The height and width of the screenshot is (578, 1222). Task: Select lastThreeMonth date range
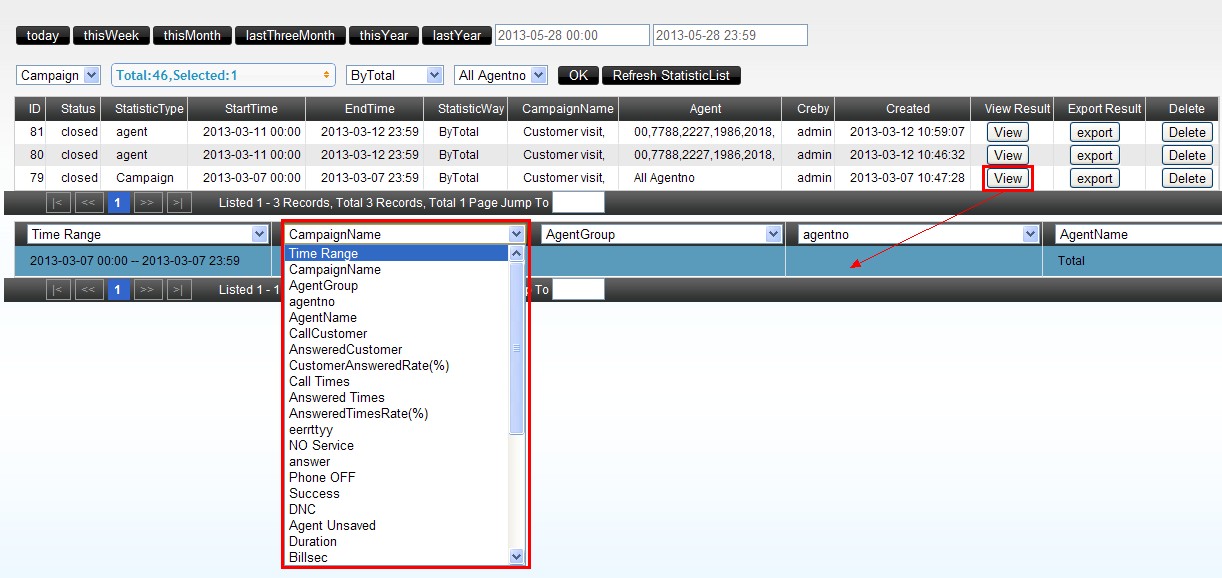290,36
